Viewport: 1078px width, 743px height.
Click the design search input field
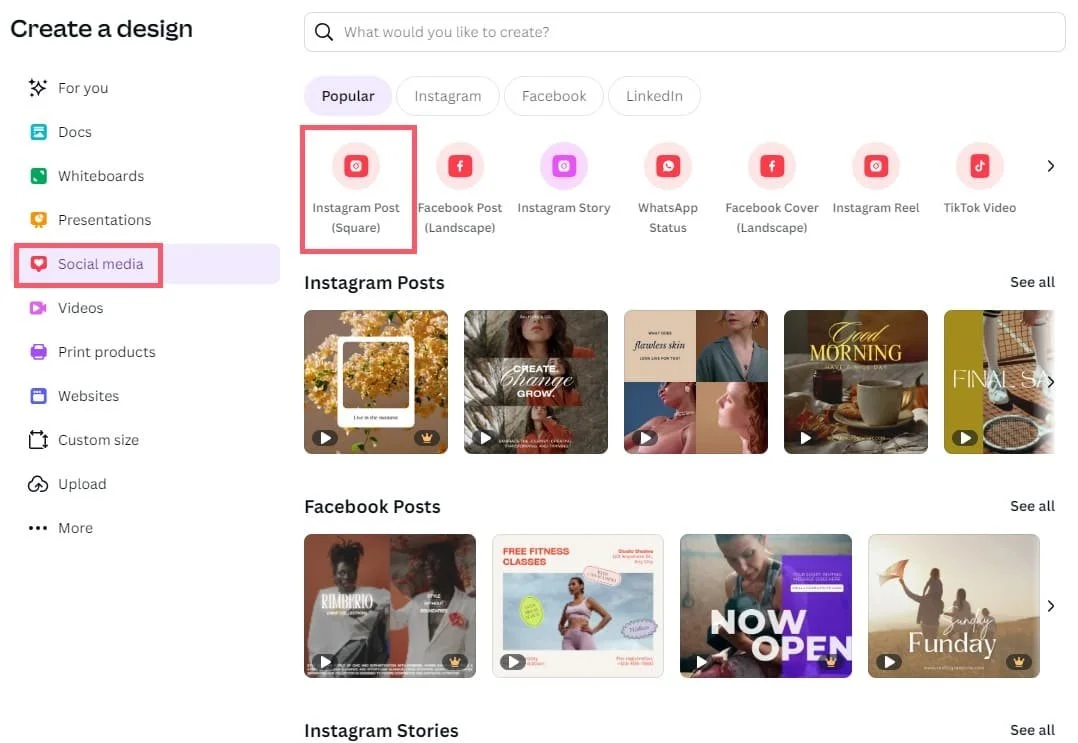tap(683, 32)
